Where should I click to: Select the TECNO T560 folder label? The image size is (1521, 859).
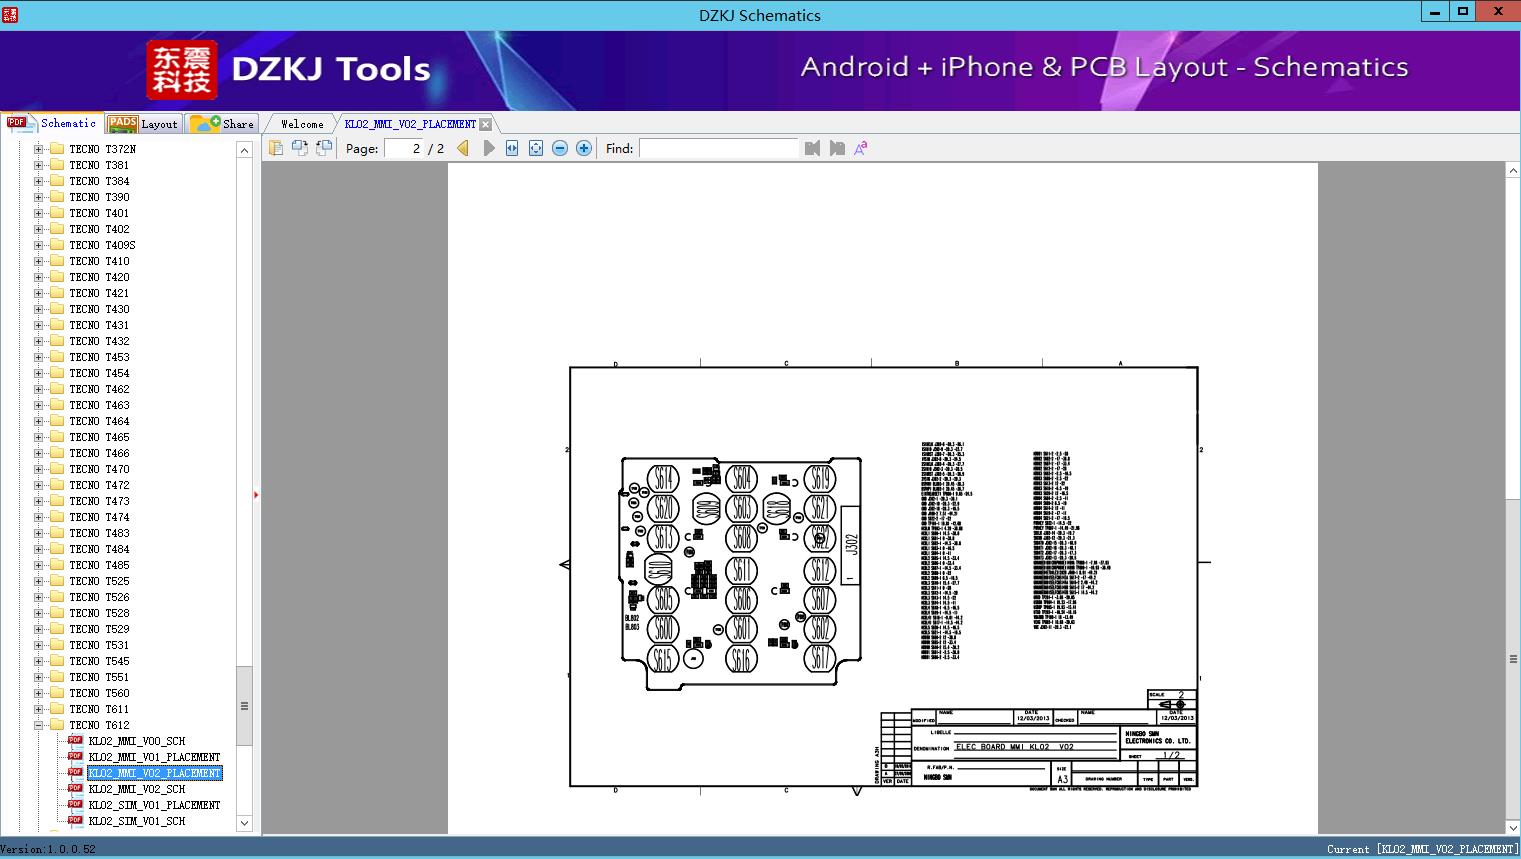click(99, 693)
